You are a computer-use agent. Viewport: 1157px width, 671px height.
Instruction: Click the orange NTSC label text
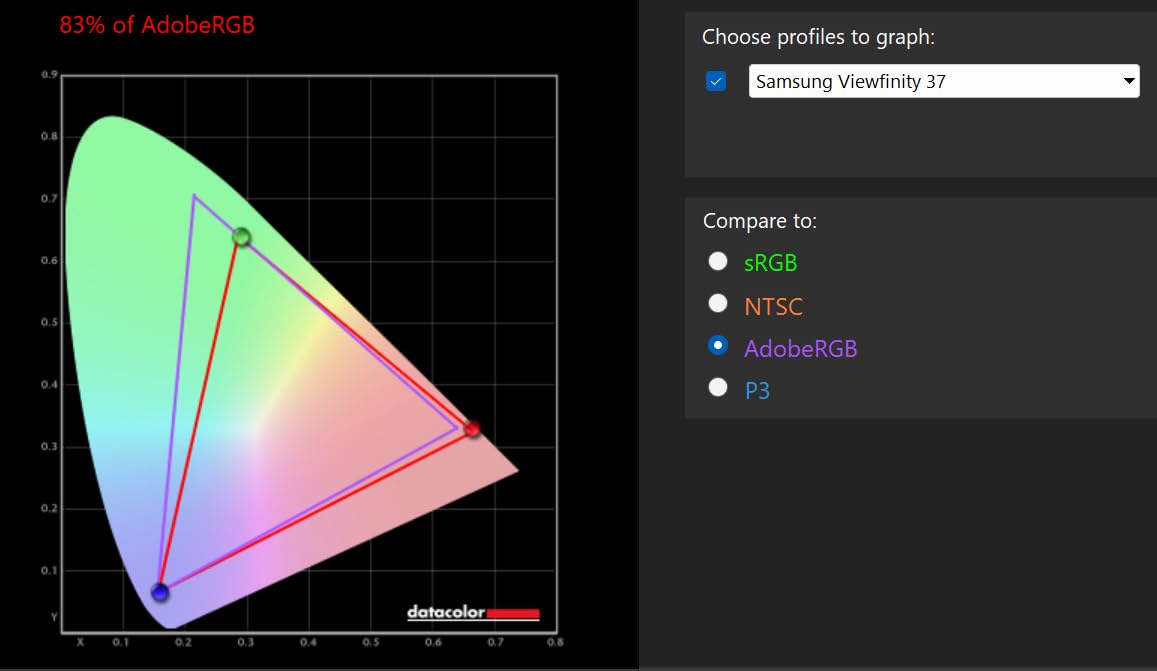pos(773,306)
